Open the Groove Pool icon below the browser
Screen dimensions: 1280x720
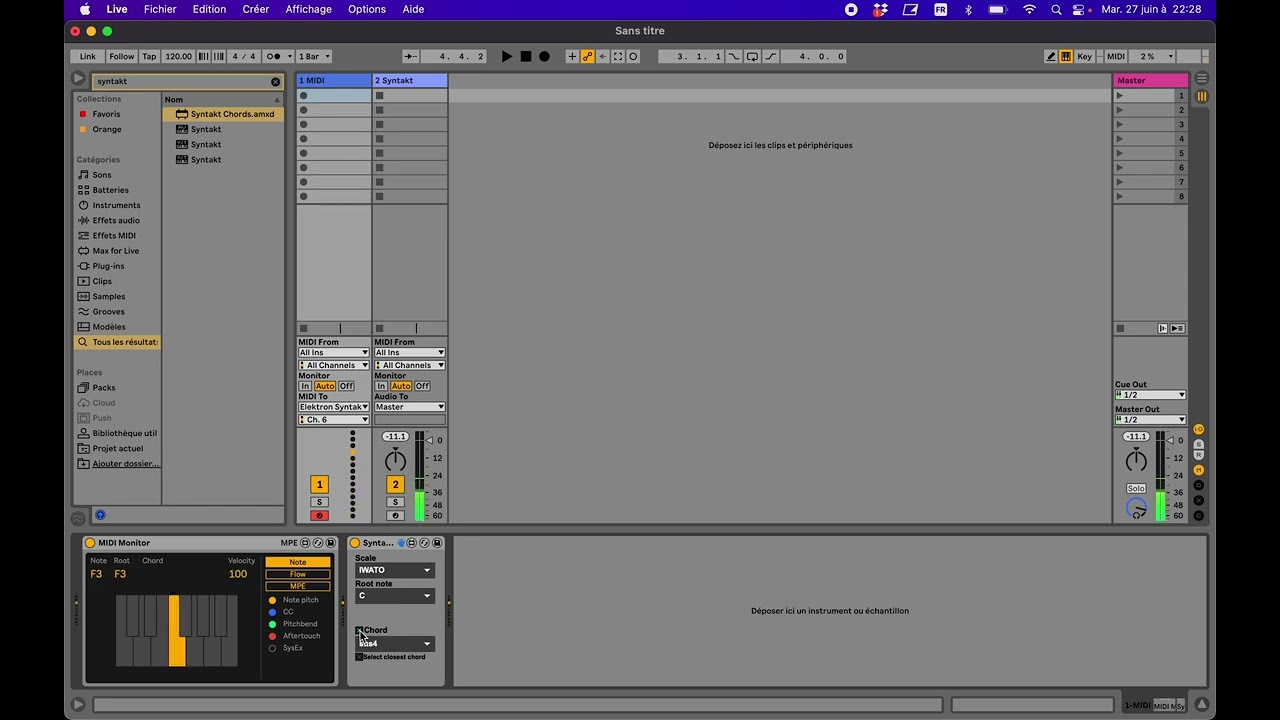tap(78, 518)
